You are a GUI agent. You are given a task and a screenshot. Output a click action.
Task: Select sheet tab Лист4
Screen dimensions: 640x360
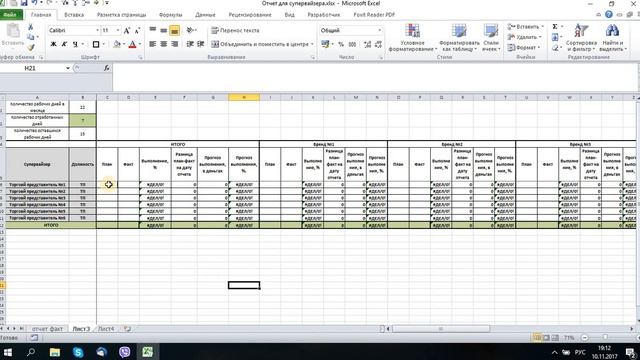(106, 329)
